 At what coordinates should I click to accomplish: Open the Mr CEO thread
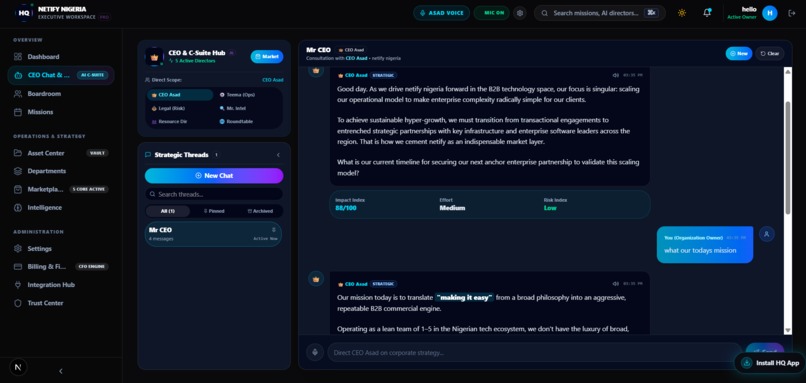(213, 234)
